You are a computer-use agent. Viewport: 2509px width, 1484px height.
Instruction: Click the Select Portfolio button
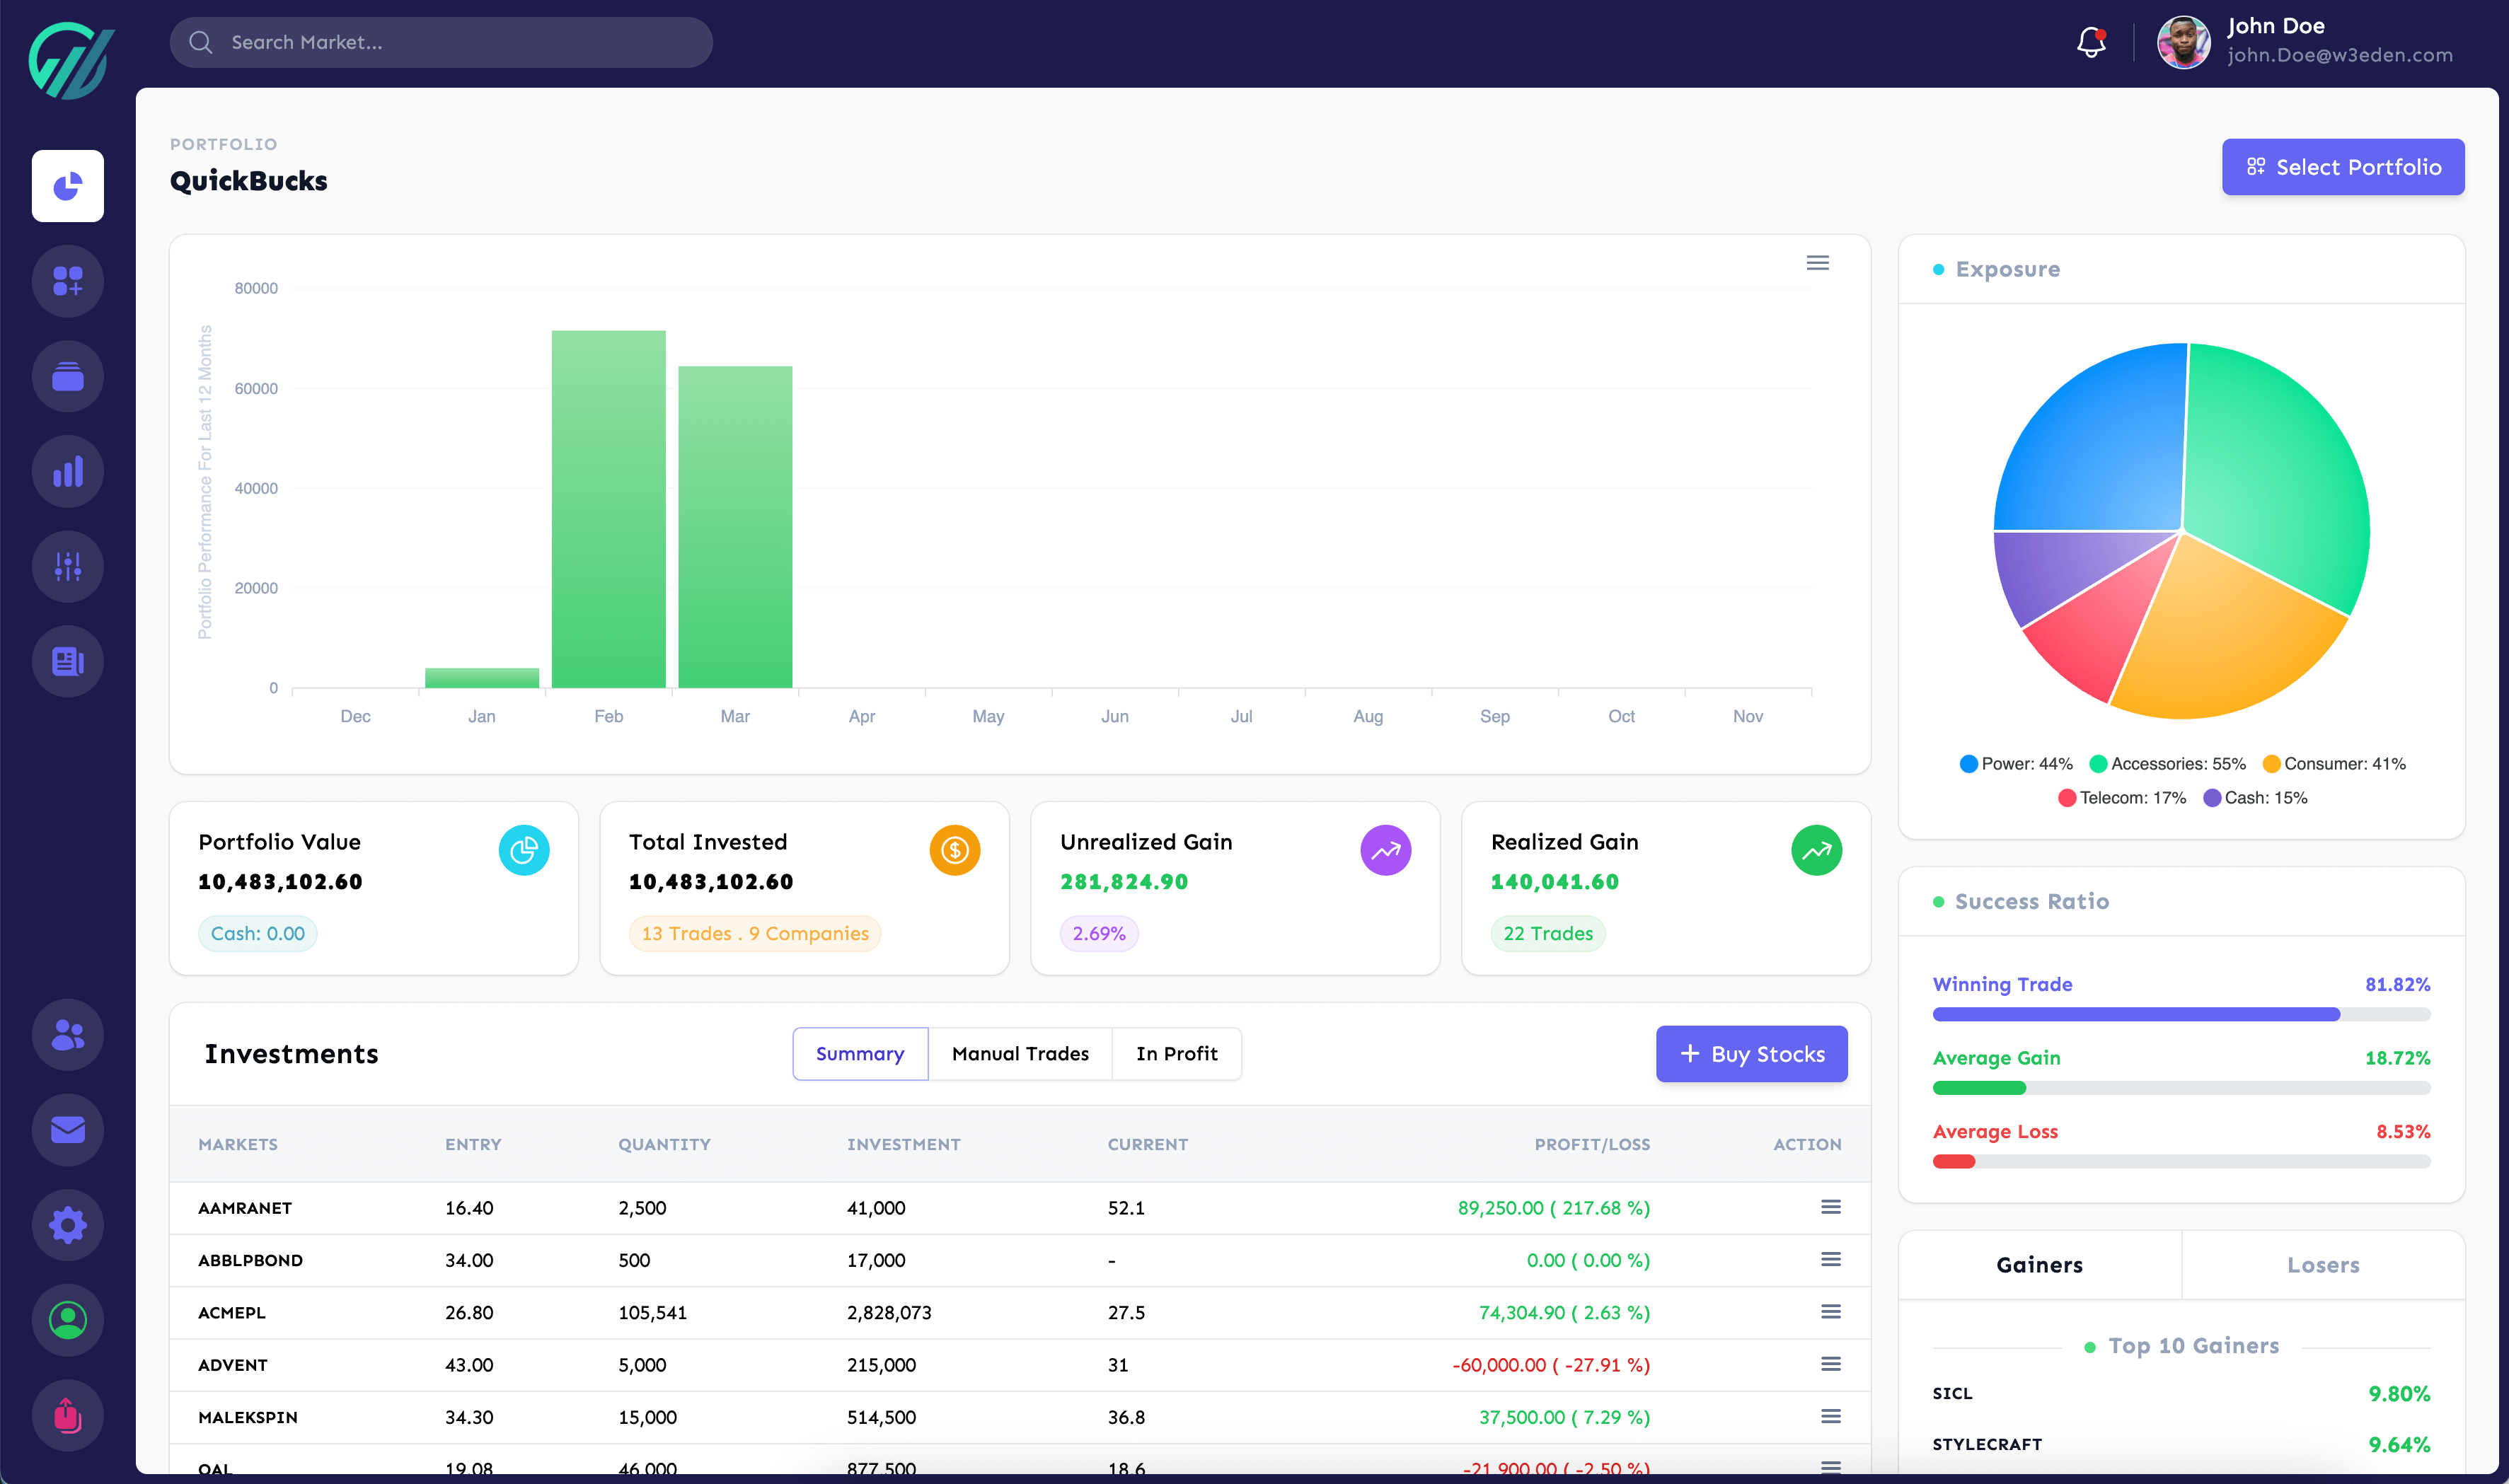(2342, 167)
